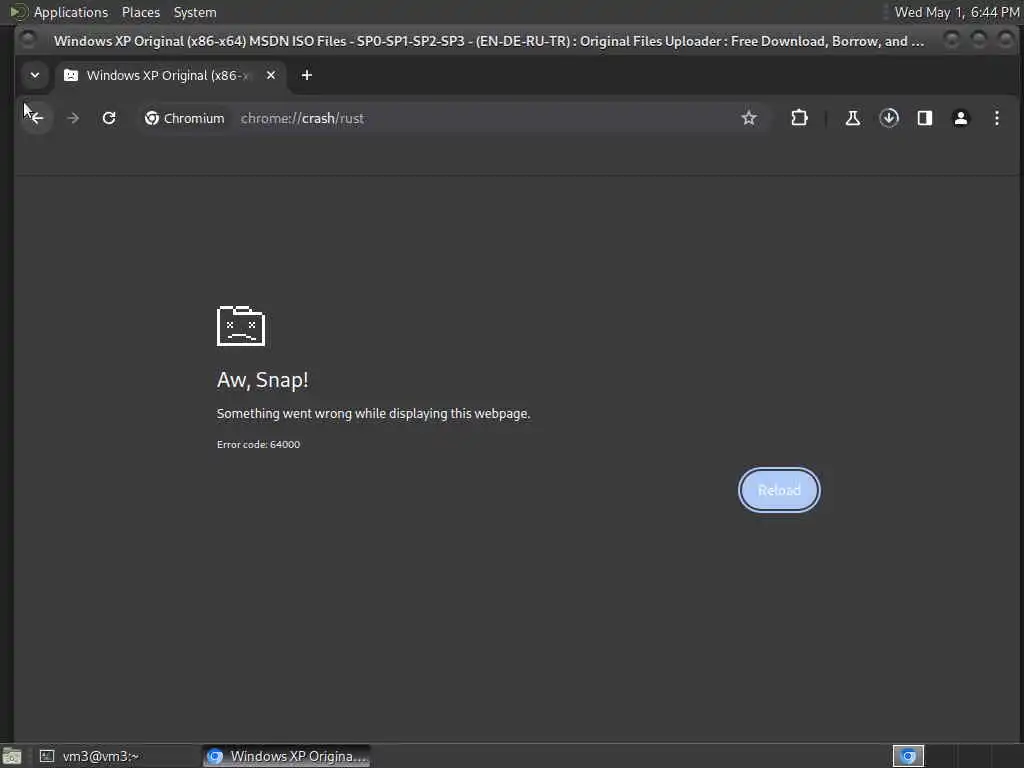Switch to the vm3@vm3:~ terminal taskbar item
1024x768 pixels.
coord(116,756)
